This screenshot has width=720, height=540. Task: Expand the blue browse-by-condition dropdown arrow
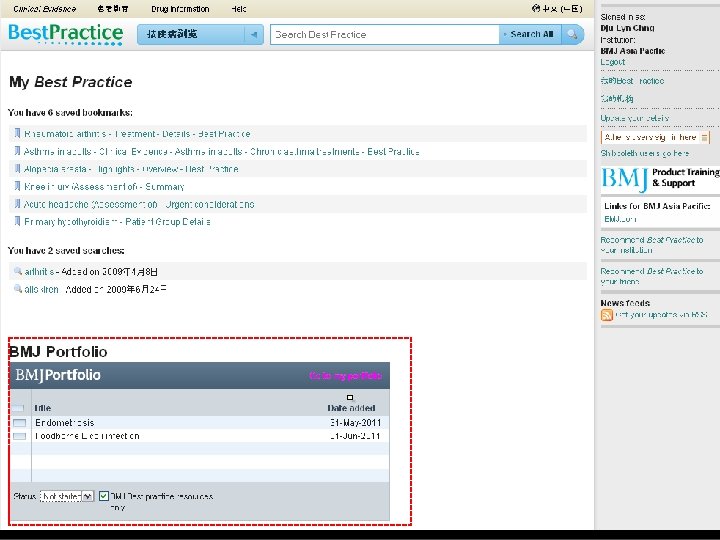pyautogui.click(x=254, y=34)
